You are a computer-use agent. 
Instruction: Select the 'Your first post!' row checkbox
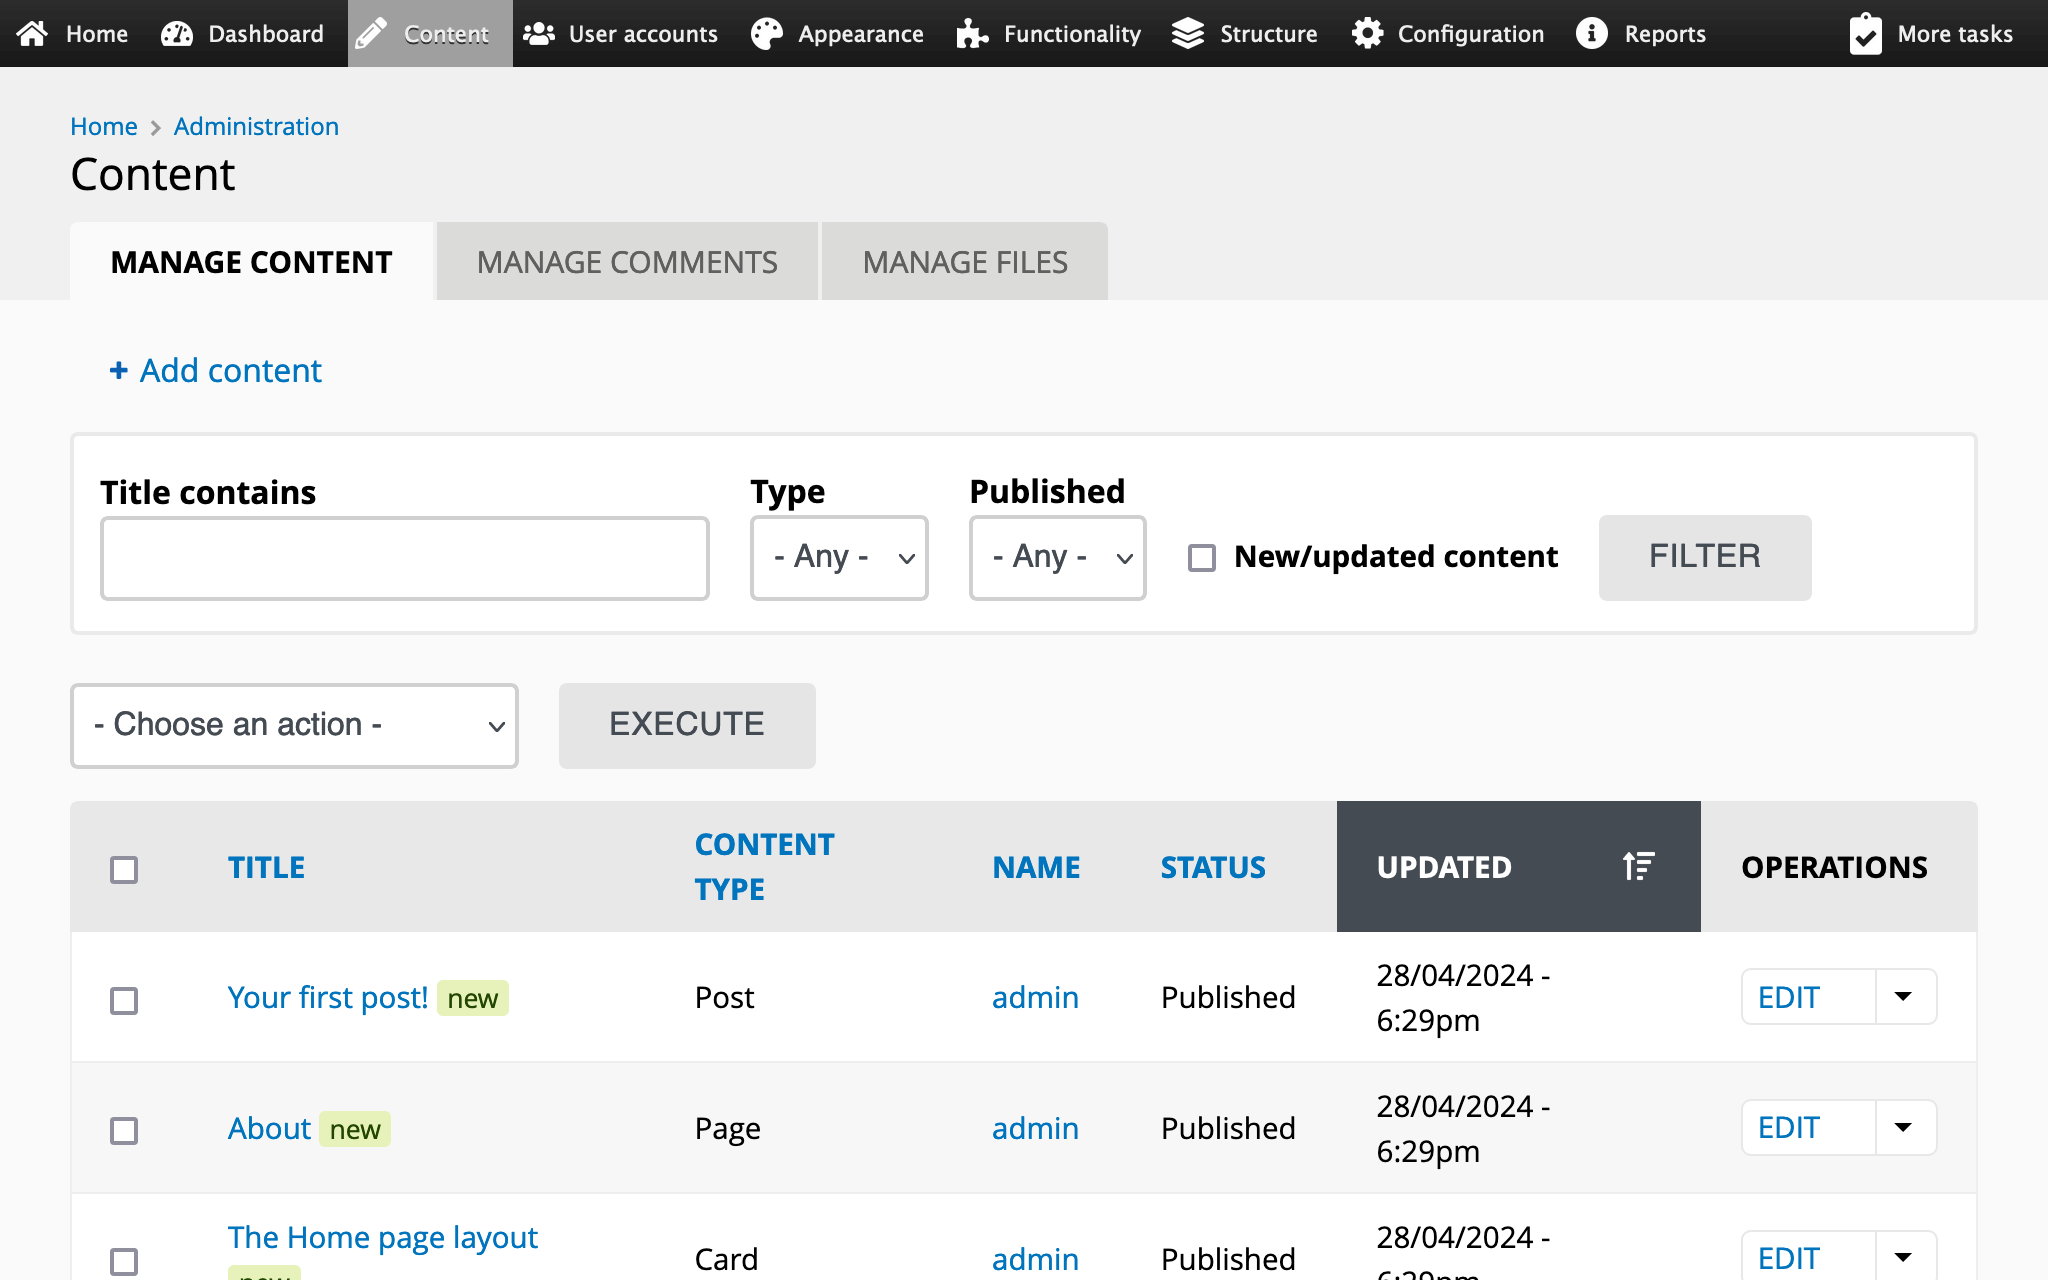pos(124,1000)
